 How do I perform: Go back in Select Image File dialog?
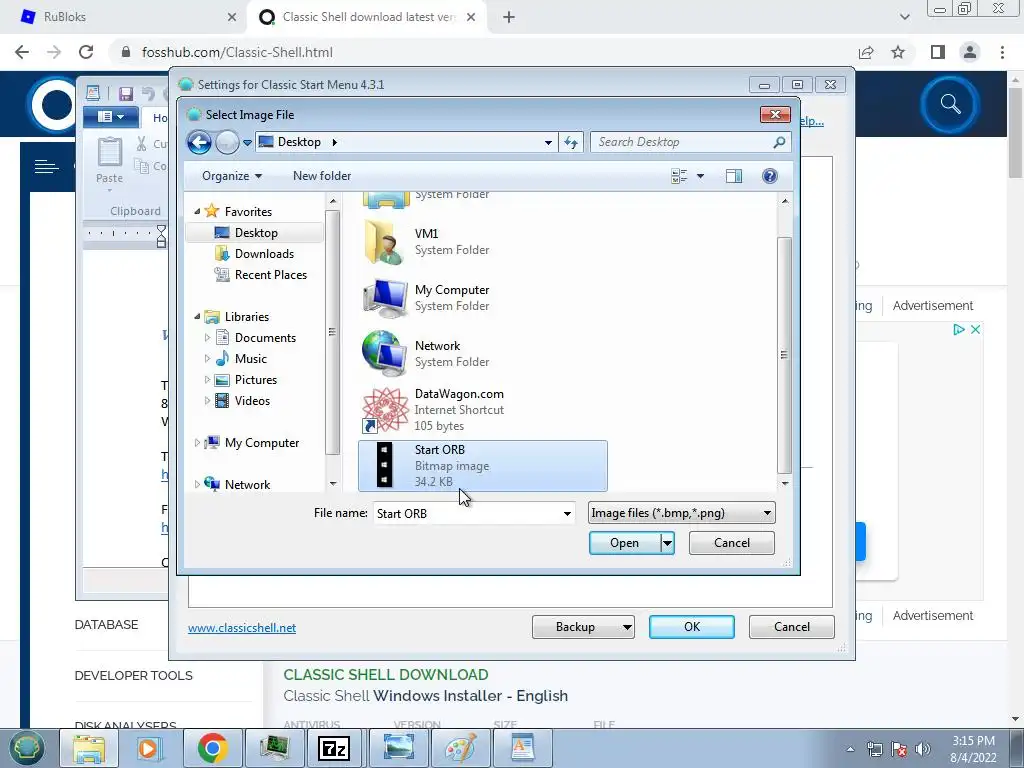(199, 142)
